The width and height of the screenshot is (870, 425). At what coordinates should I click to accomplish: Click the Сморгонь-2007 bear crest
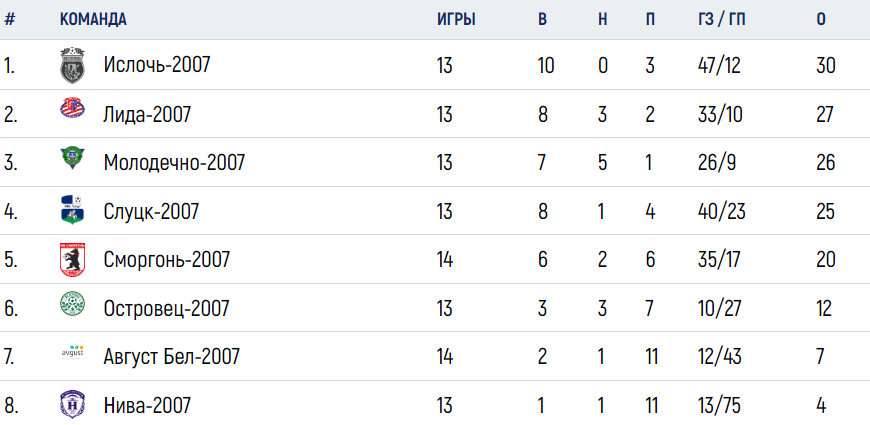(72, 260)
